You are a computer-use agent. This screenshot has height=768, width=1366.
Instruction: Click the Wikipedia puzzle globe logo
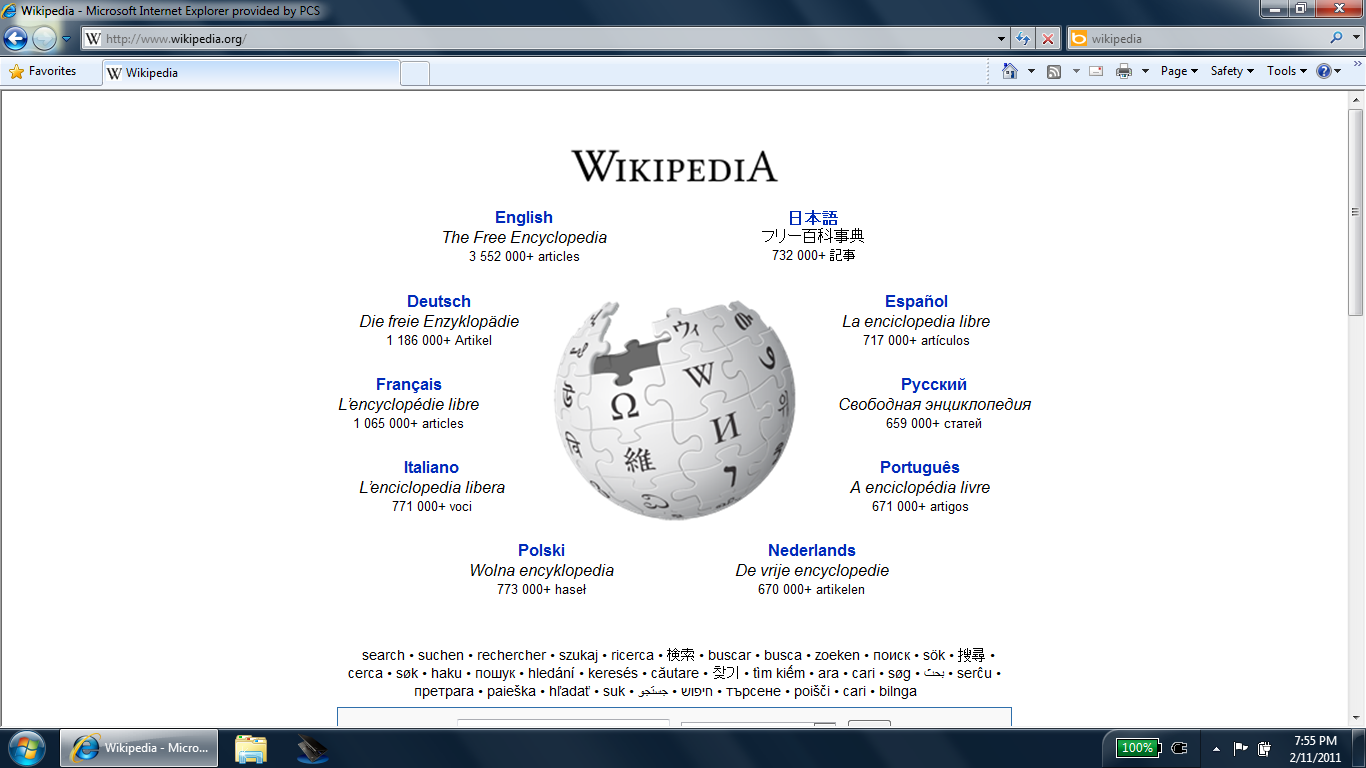[x=674, y=409]
